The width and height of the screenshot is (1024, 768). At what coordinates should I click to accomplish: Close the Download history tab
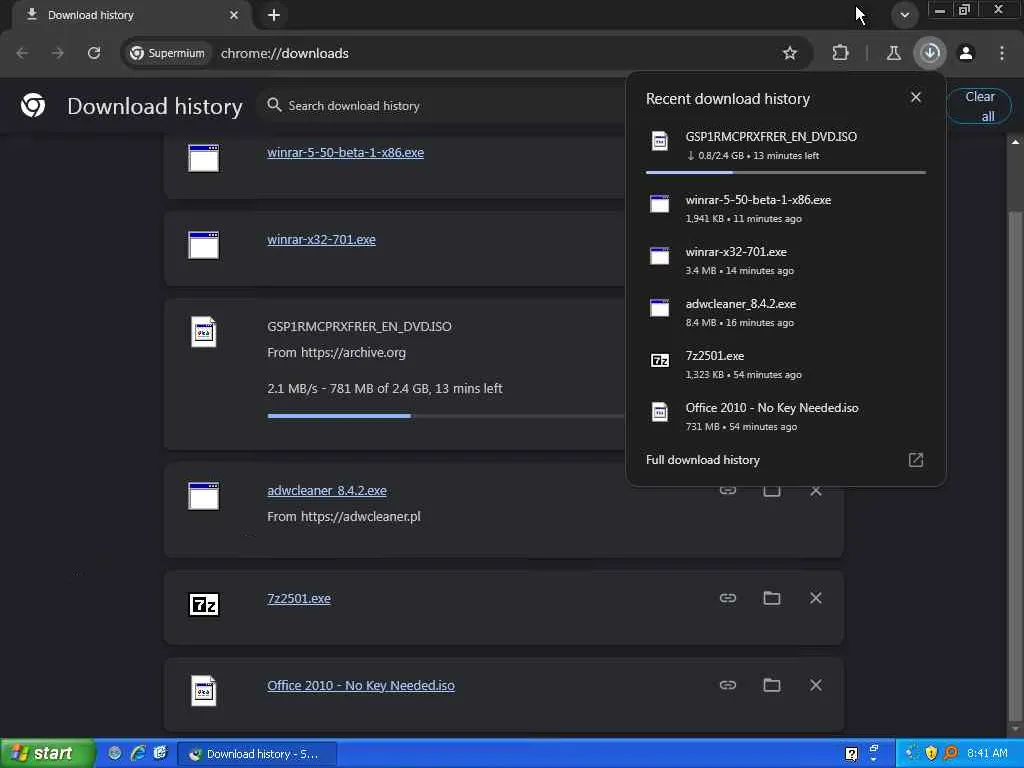234,15
